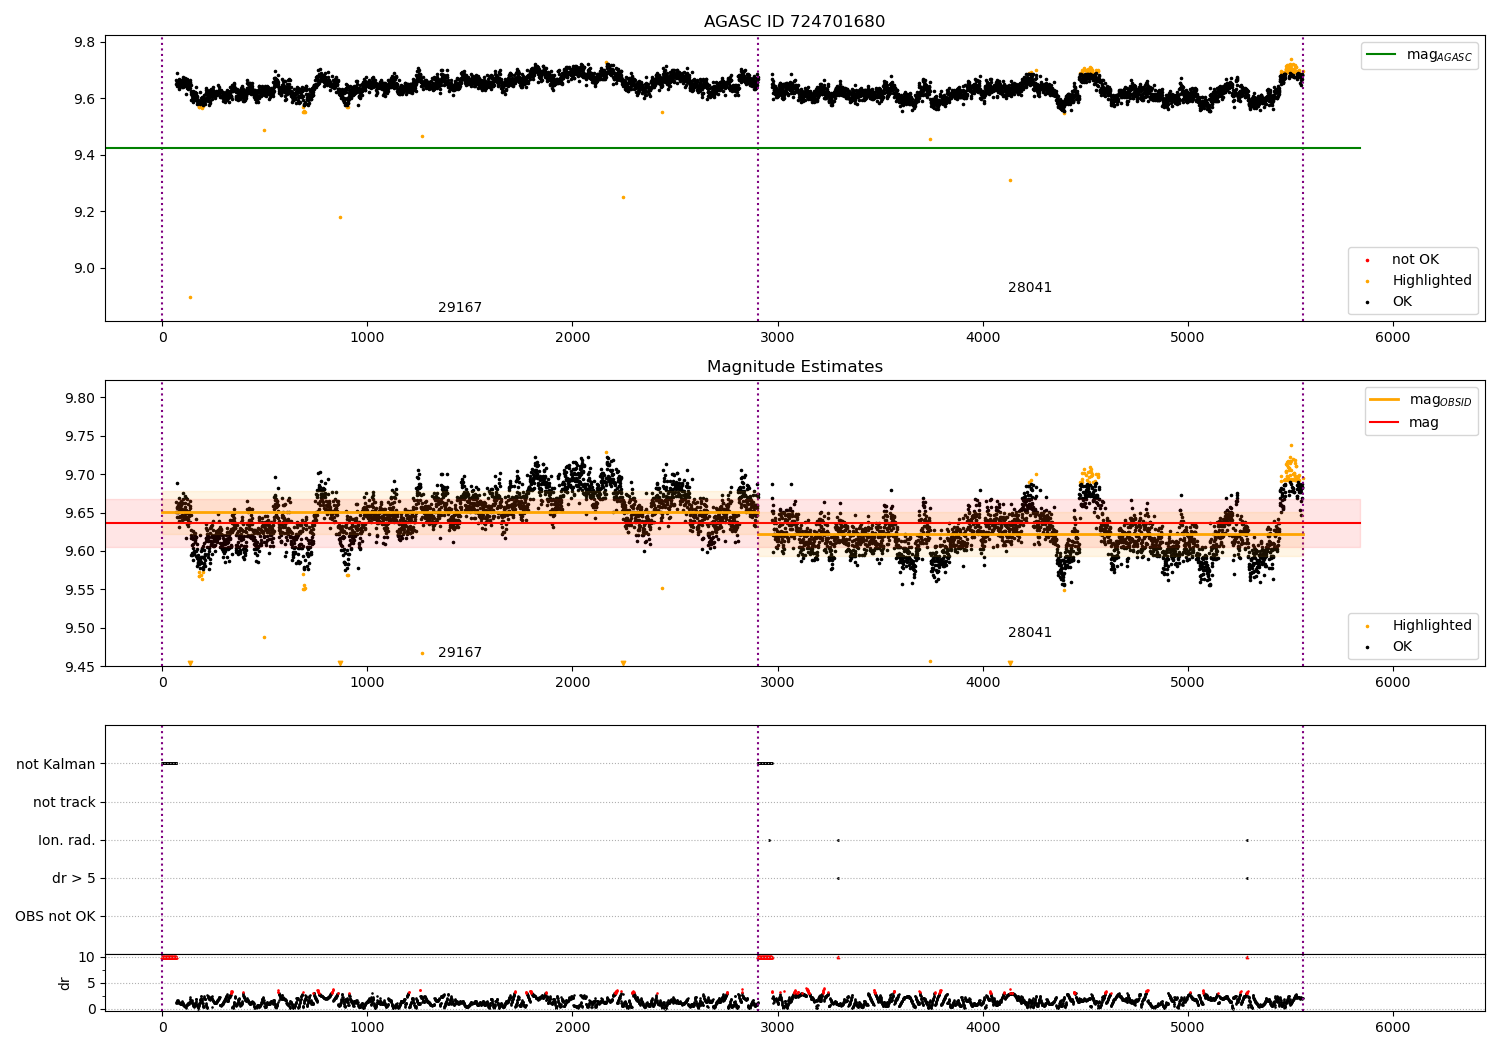Click the lowest orange outlier point near 8.9 in top plot

190,297
